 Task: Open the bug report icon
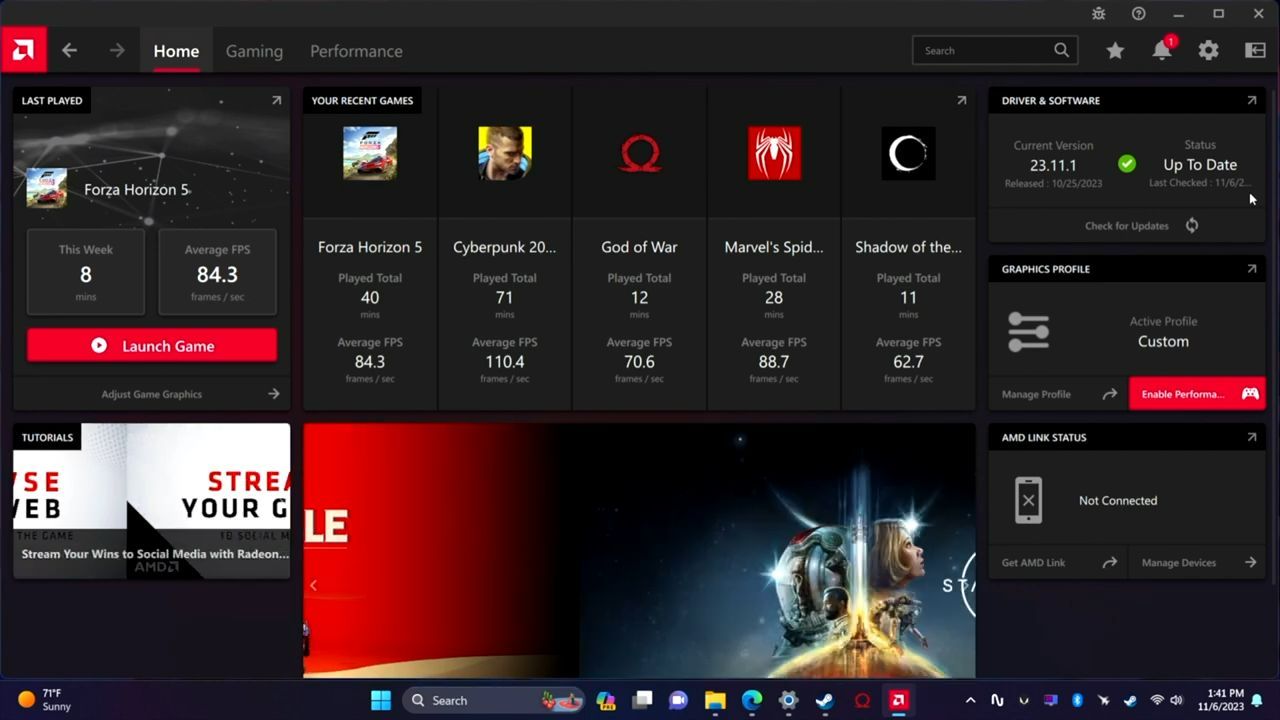coord(1099,14)
